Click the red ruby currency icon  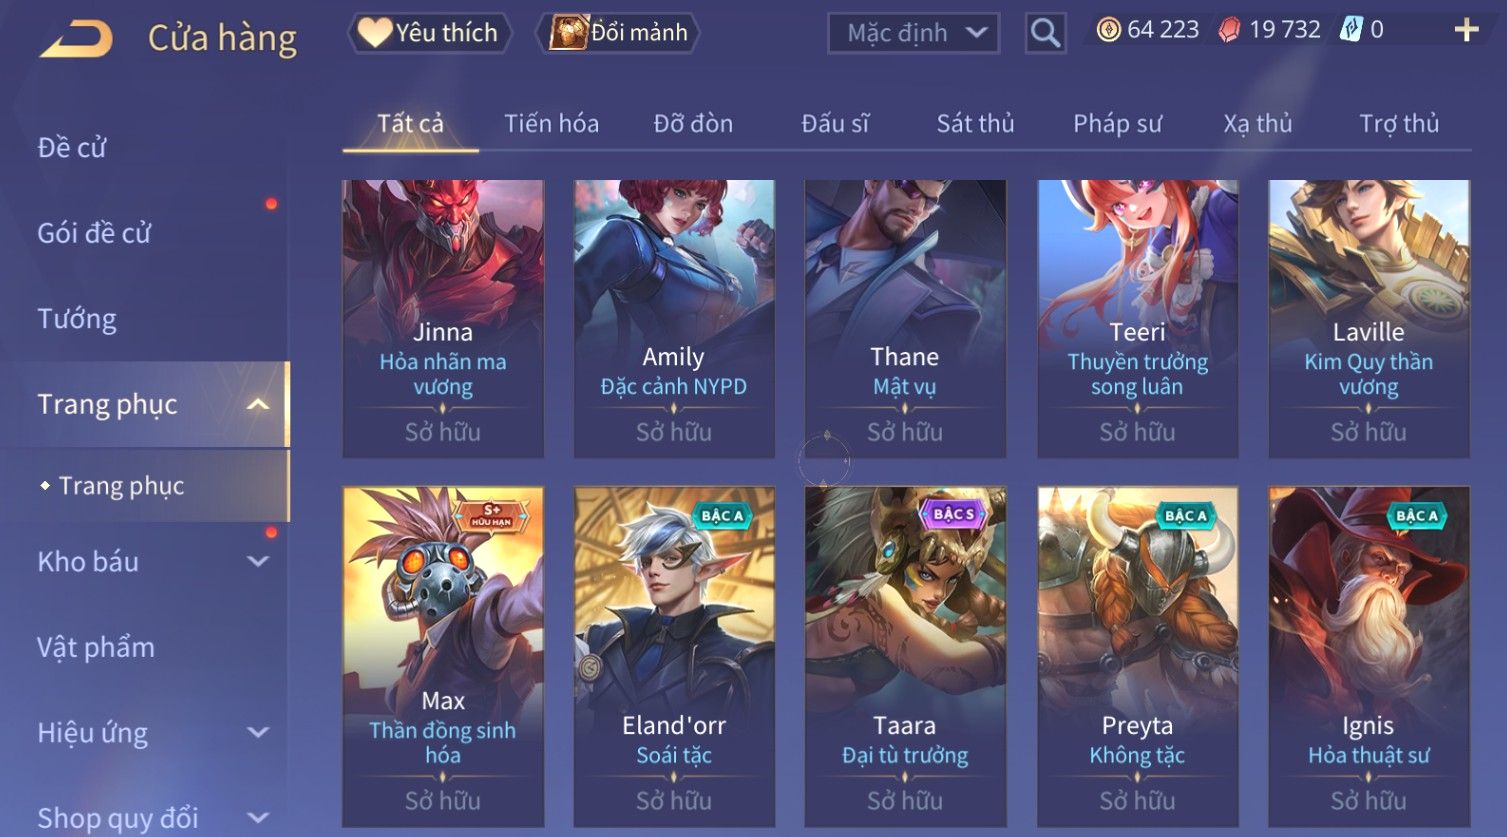pos(1229,30)
